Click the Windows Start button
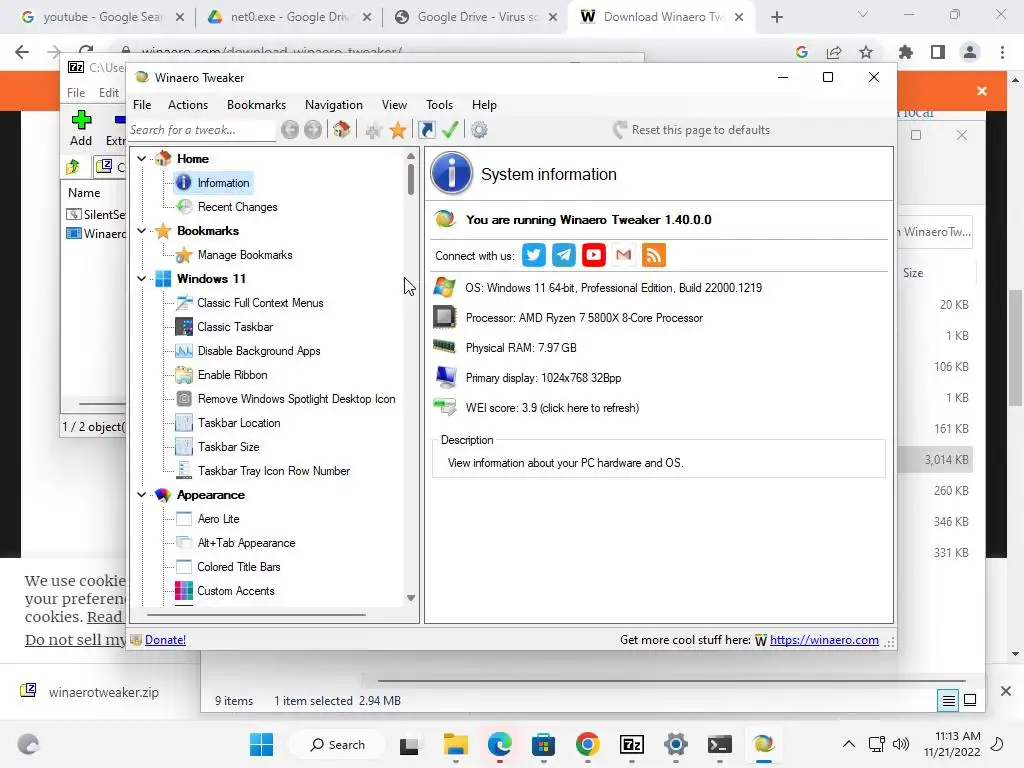The image size is (1024, 768). tap(261, 744)
